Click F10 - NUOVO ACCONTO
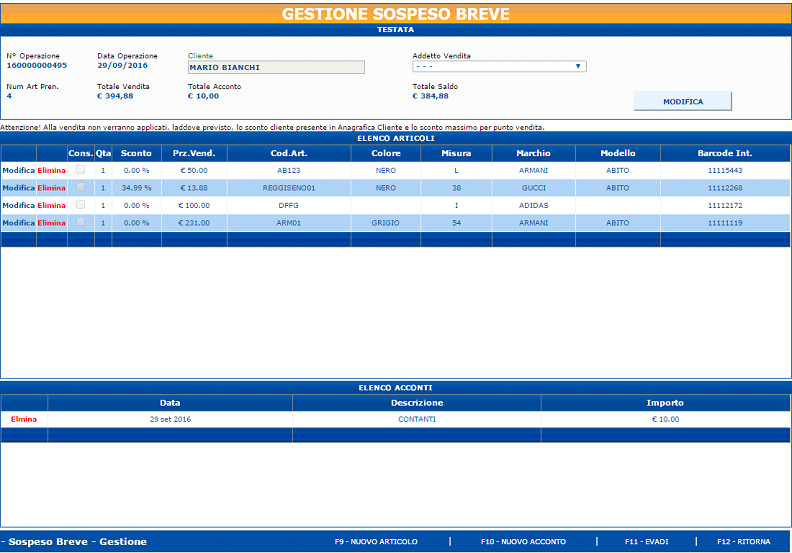This screenshot has width=792, height=553. [523, 541]
